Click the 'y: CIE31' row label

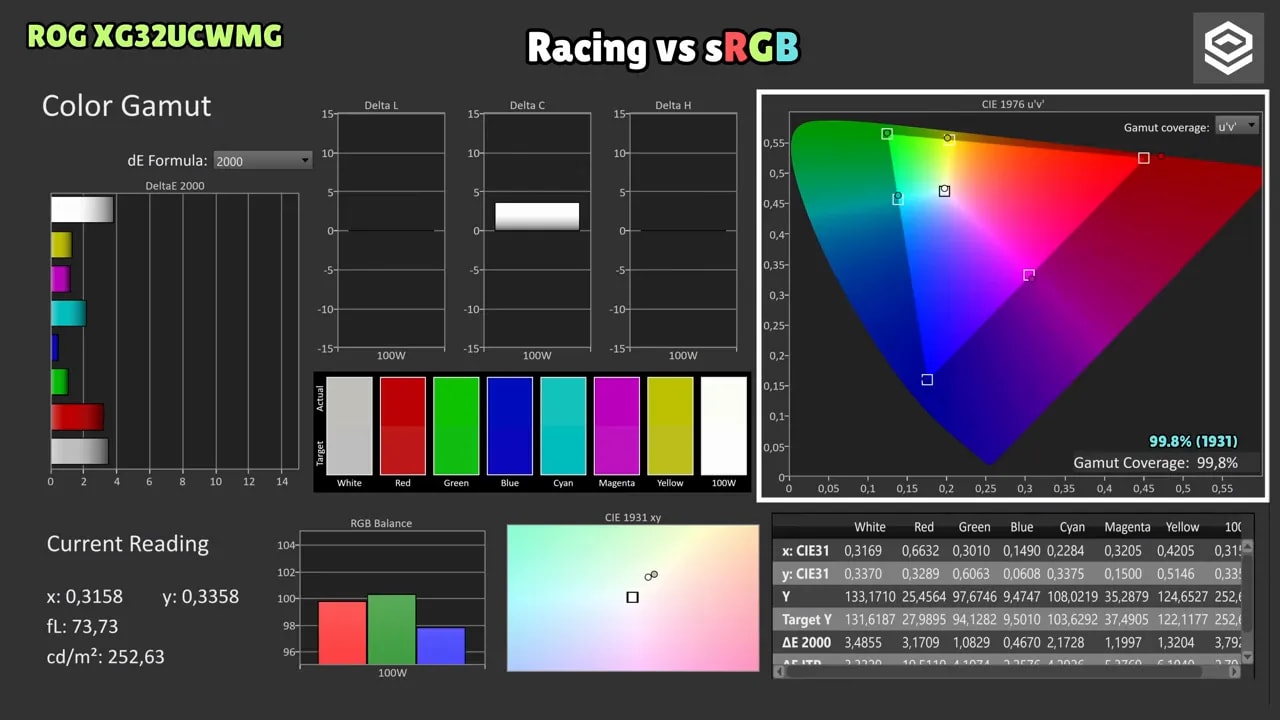point(806,574)
